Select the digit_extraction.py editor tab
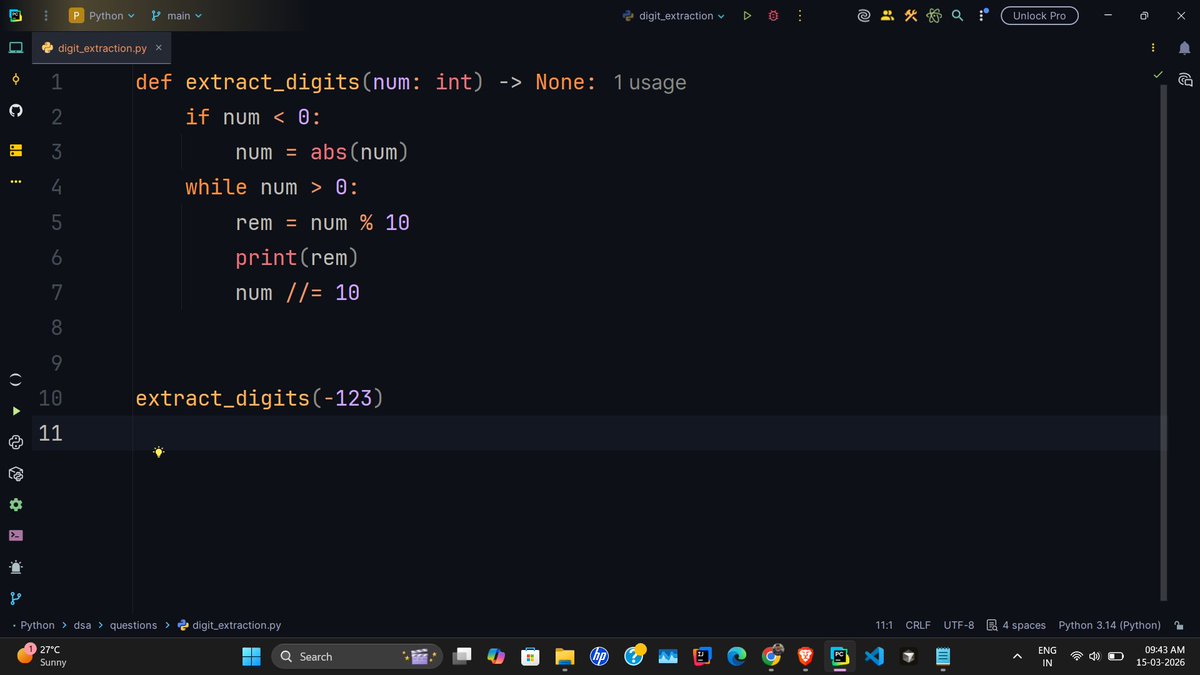 (99, 47)
